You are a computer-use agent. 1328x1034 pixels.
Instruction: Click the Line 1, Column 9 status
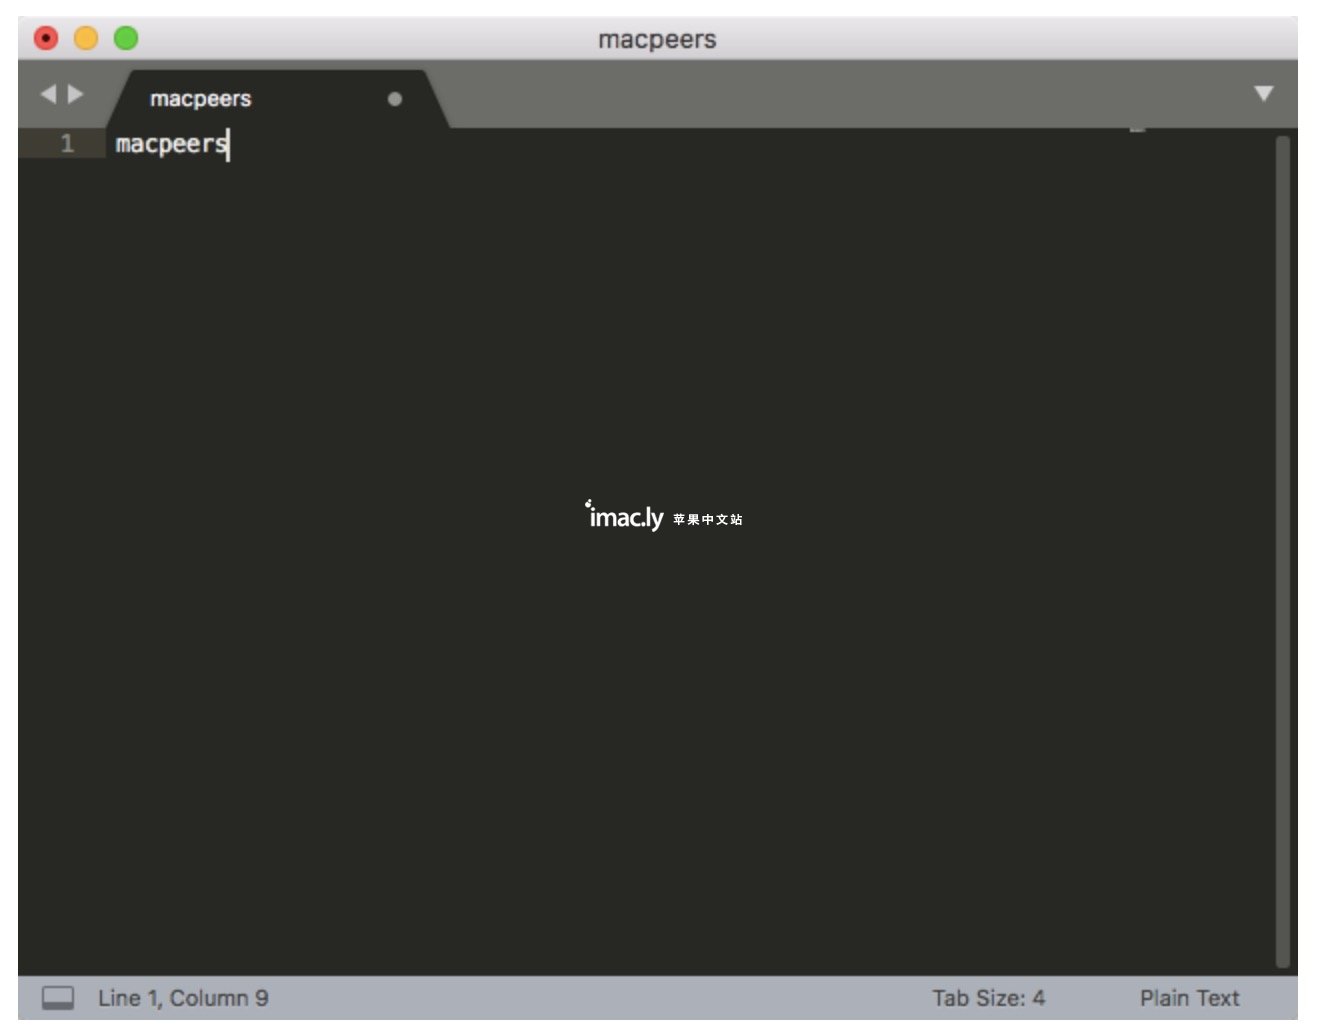pos(183,998)
